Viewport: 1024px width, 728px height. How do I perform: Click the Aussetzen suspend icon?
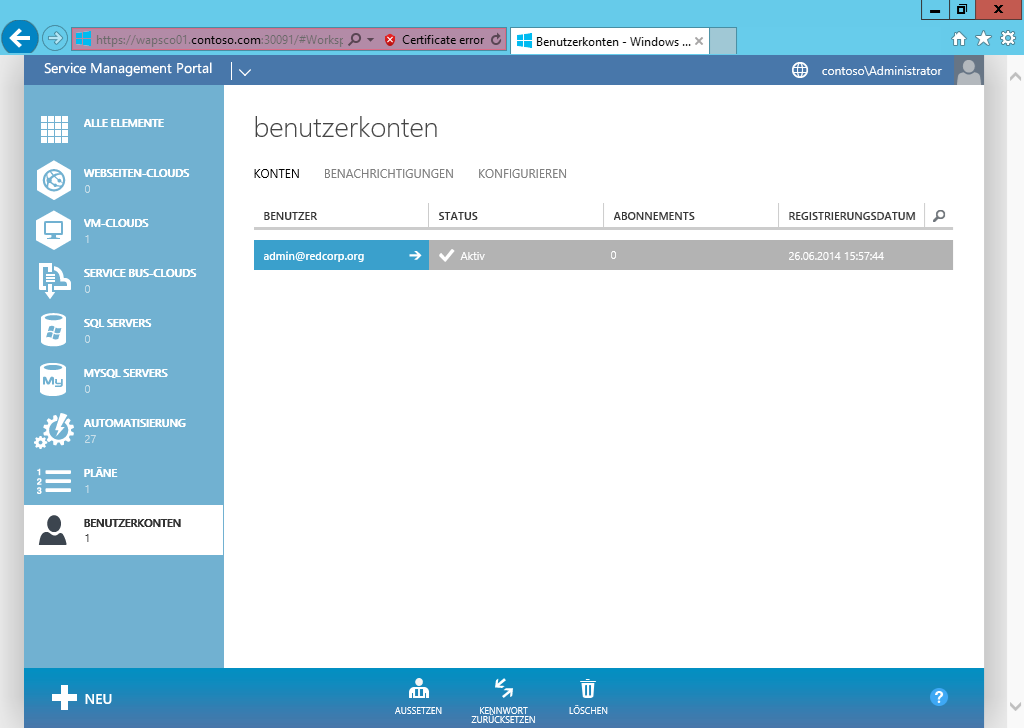coord(419,689)
